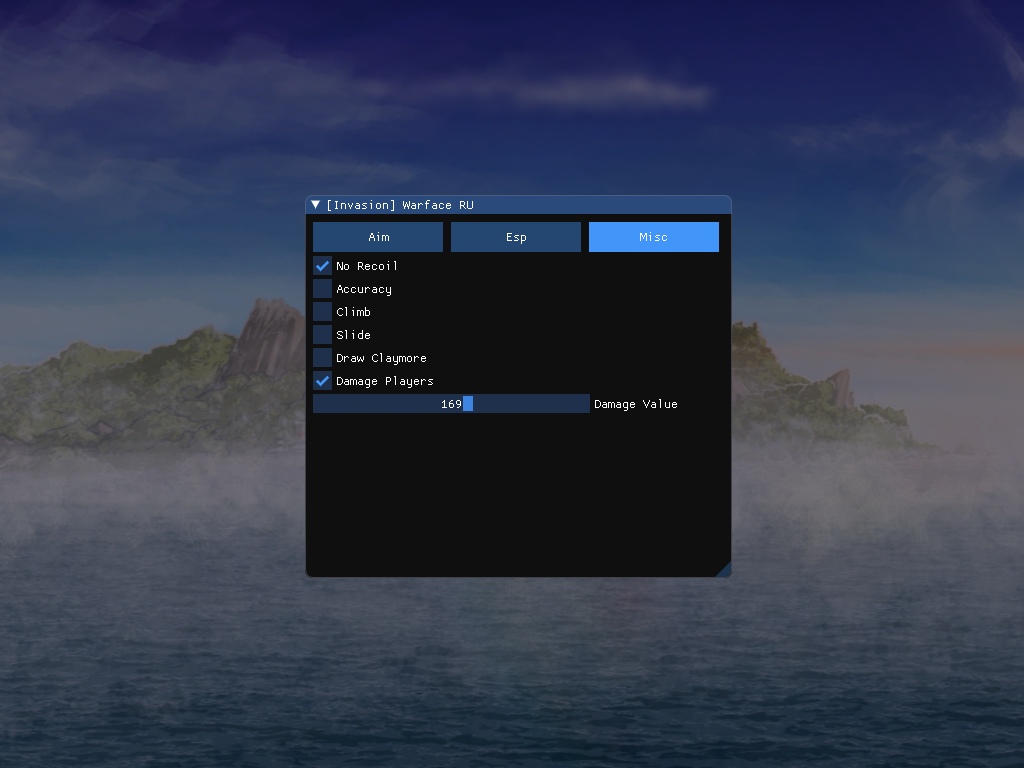Click the Damage Value label

pyautogui.click(x=635, y=404)
